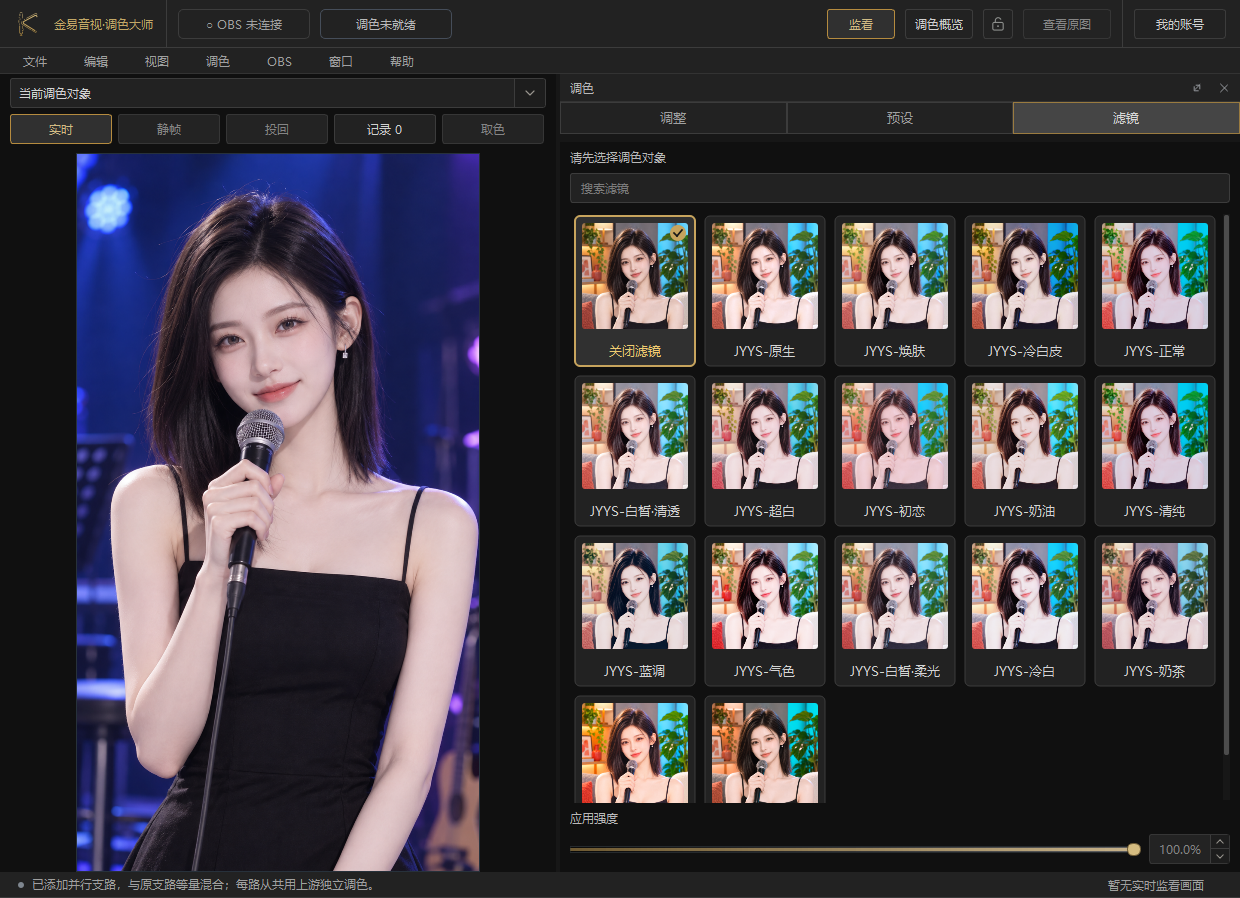Open the 调色概览 overview

[x=939, y=24]
